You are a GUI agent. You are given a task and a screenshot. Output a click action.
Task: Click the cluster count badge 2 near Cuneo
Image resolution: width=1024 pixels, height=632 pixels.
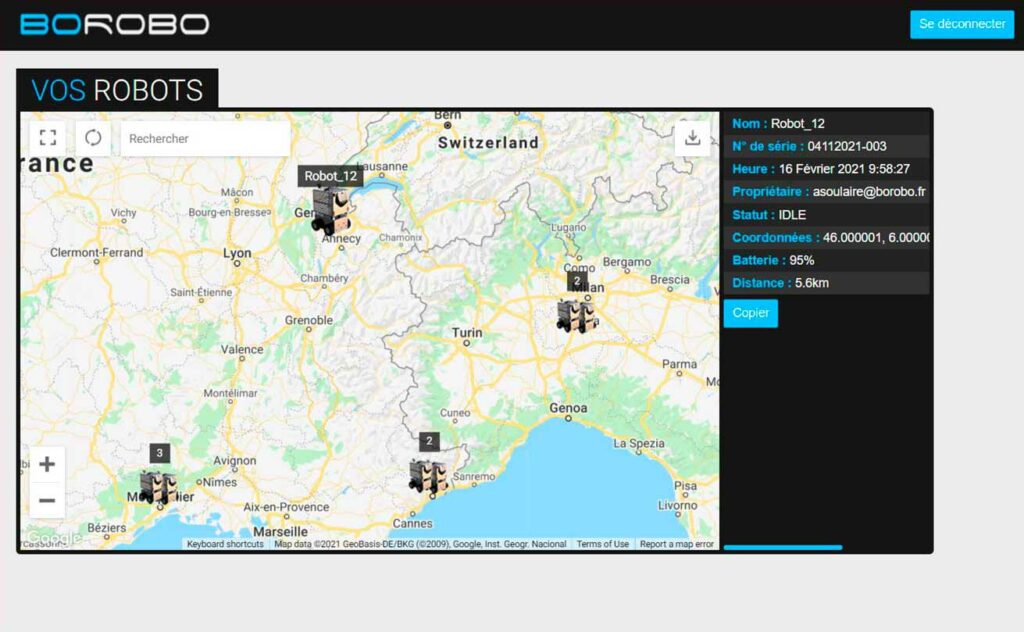tap(429, 441)
